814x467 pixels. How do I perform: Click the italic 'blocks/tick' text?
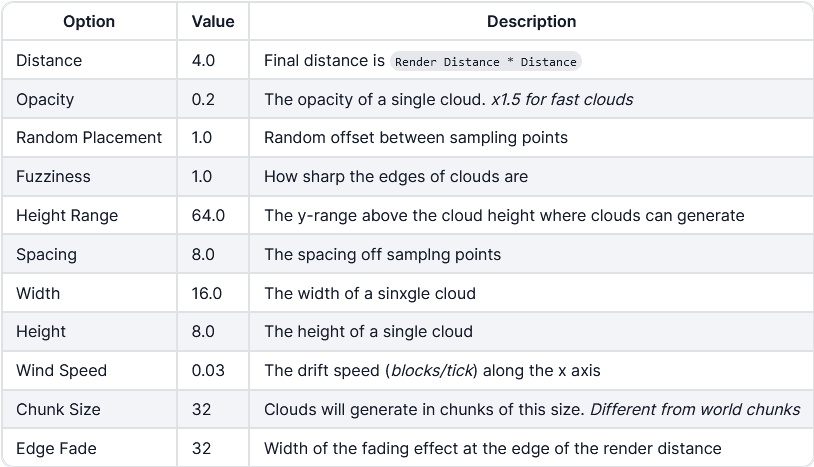(433, 371)
